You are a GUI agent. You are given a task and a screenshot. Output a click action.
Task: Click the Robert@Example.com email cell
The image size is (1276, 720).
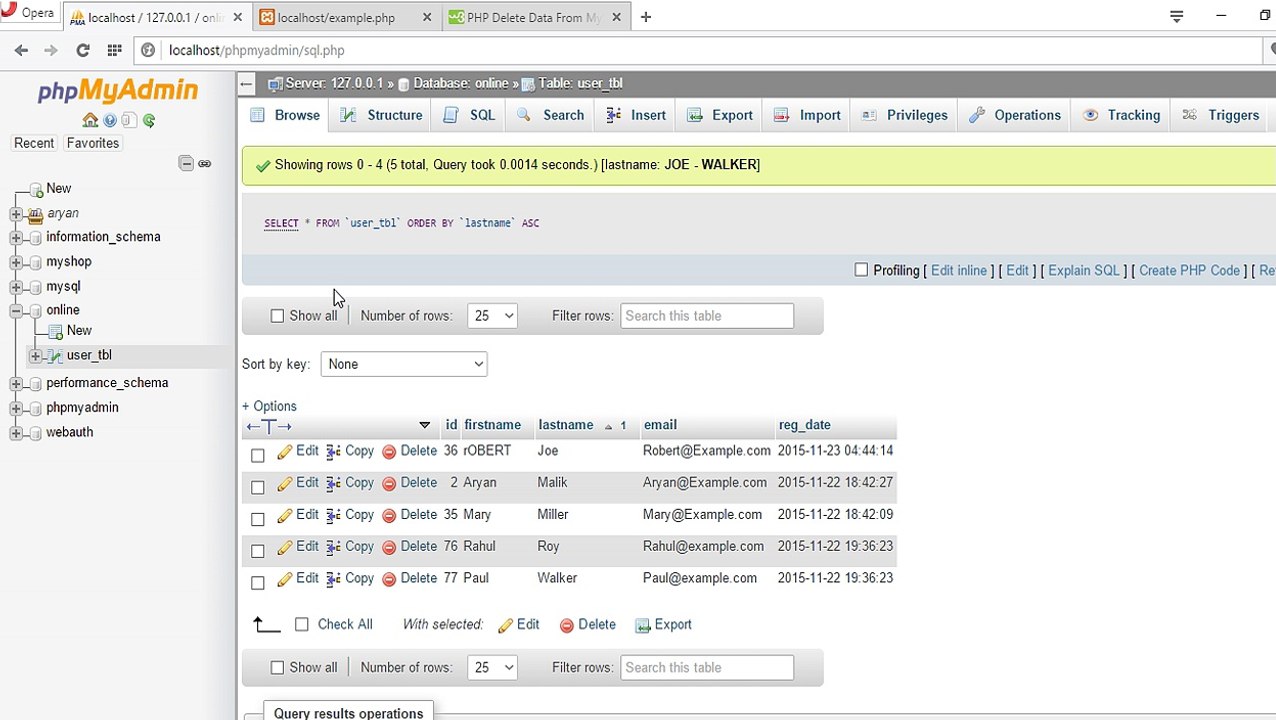707,451
